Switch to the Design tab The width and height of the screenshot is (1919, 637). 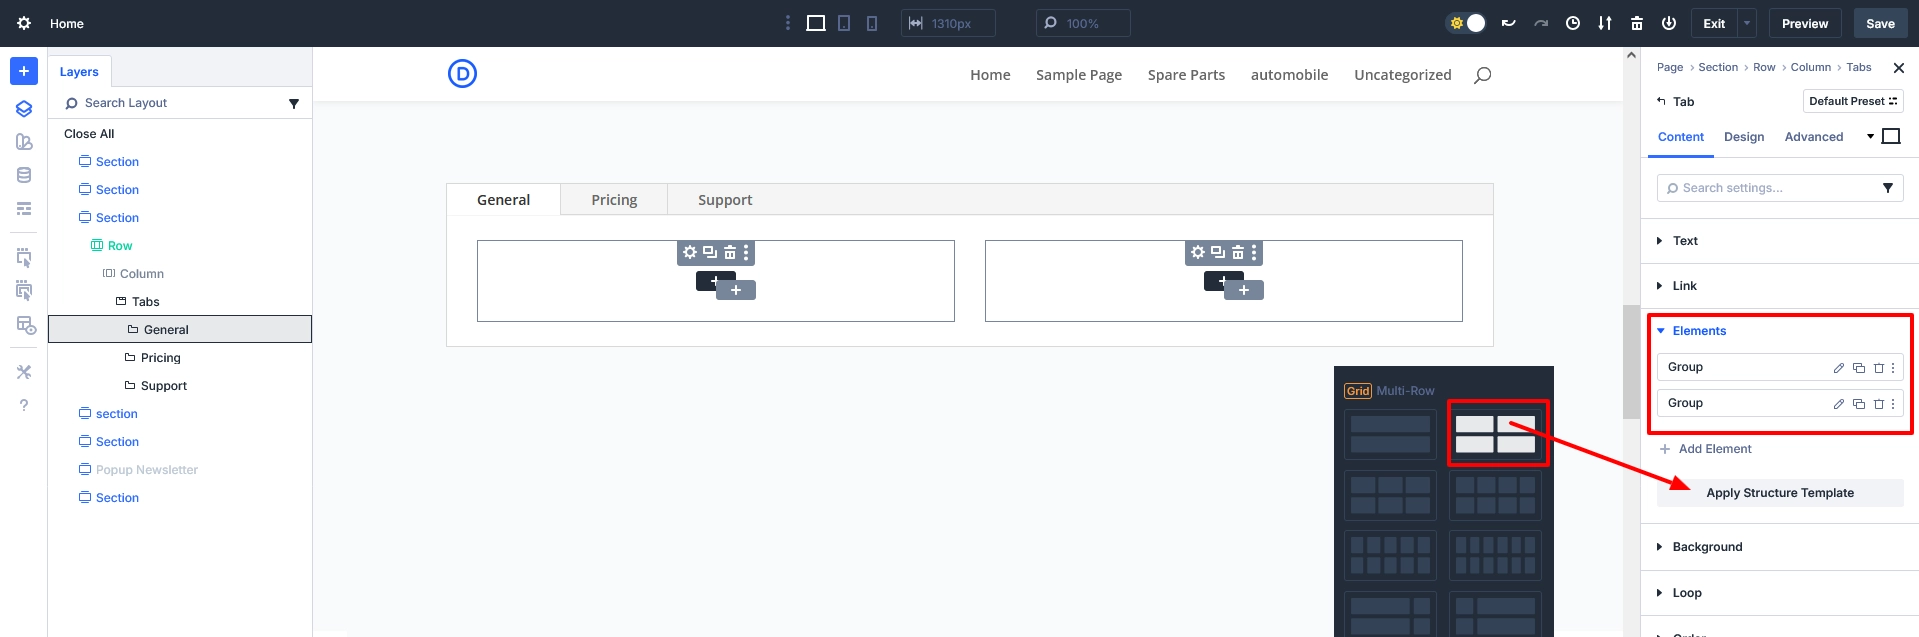click(1743, 137)
